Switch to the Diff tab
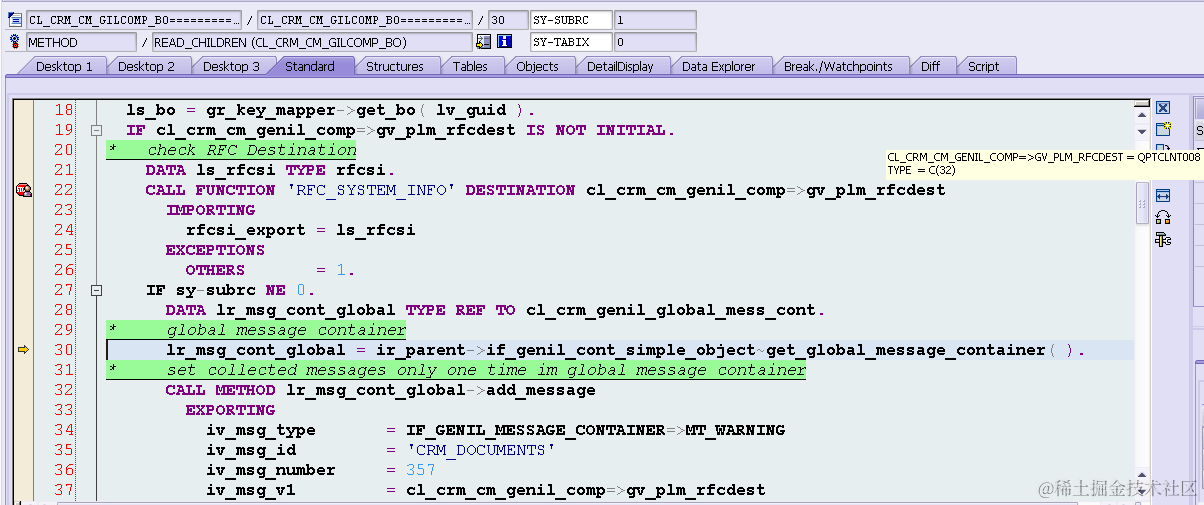This screenshot has height=505, width=1204. tap(930, 66)
